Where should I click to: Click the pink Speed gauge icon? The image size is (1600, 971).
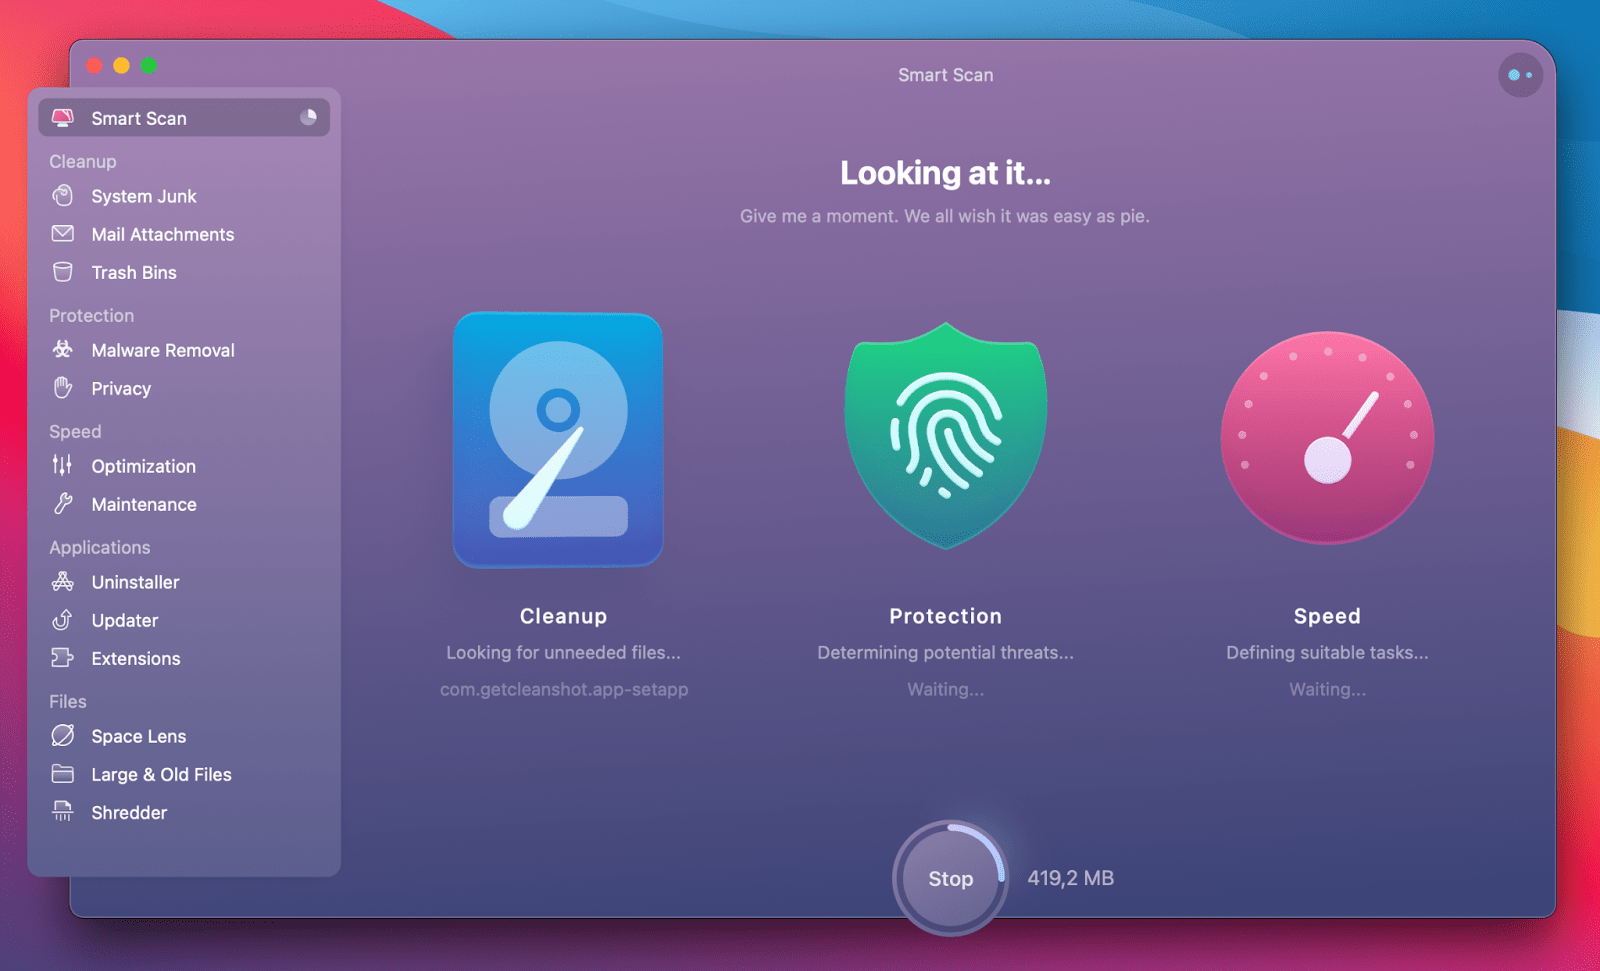click(x=1327, y=437)
